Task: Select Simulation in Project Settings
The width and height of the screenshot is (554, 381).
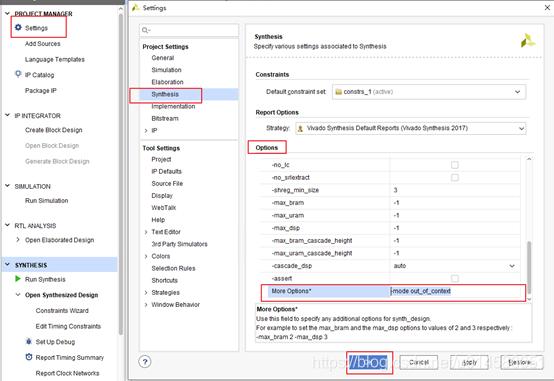Action: 166,70
